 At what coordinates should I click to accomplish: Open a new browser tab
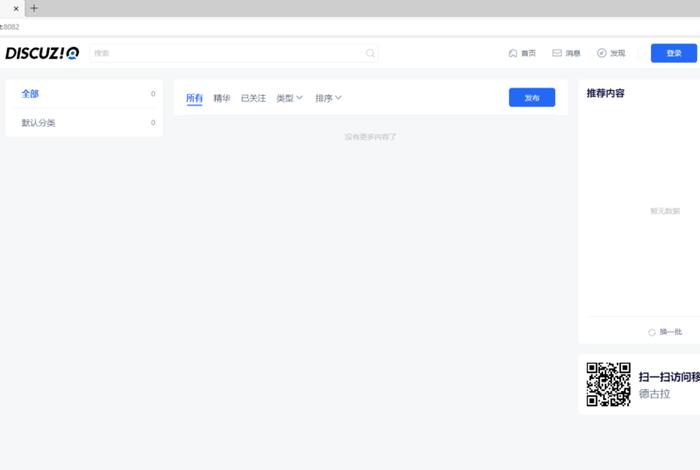34,8
